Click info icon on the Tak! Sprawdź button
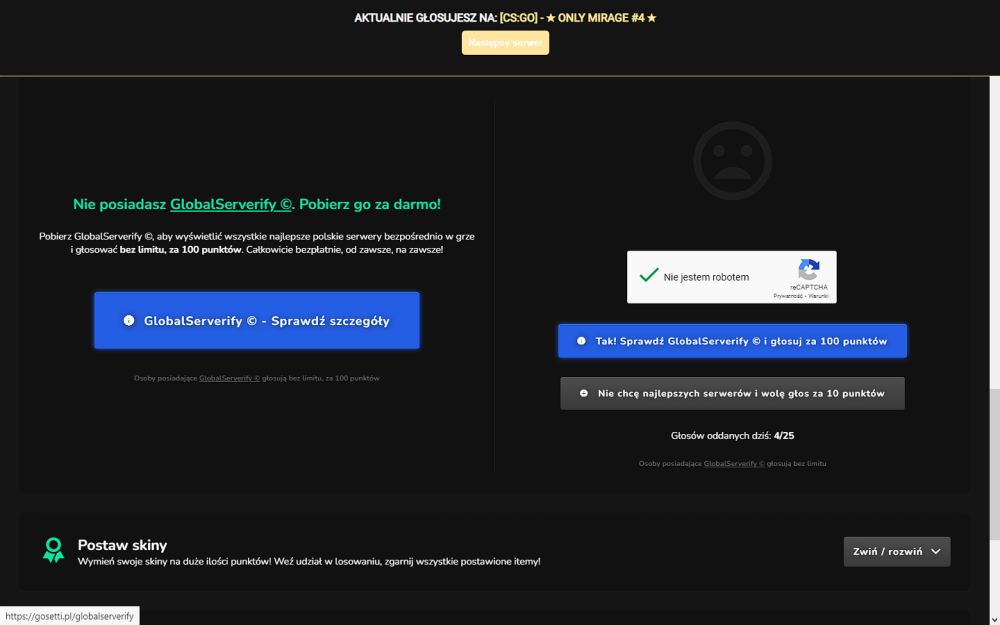The image size is (1000, 625). 581,341
